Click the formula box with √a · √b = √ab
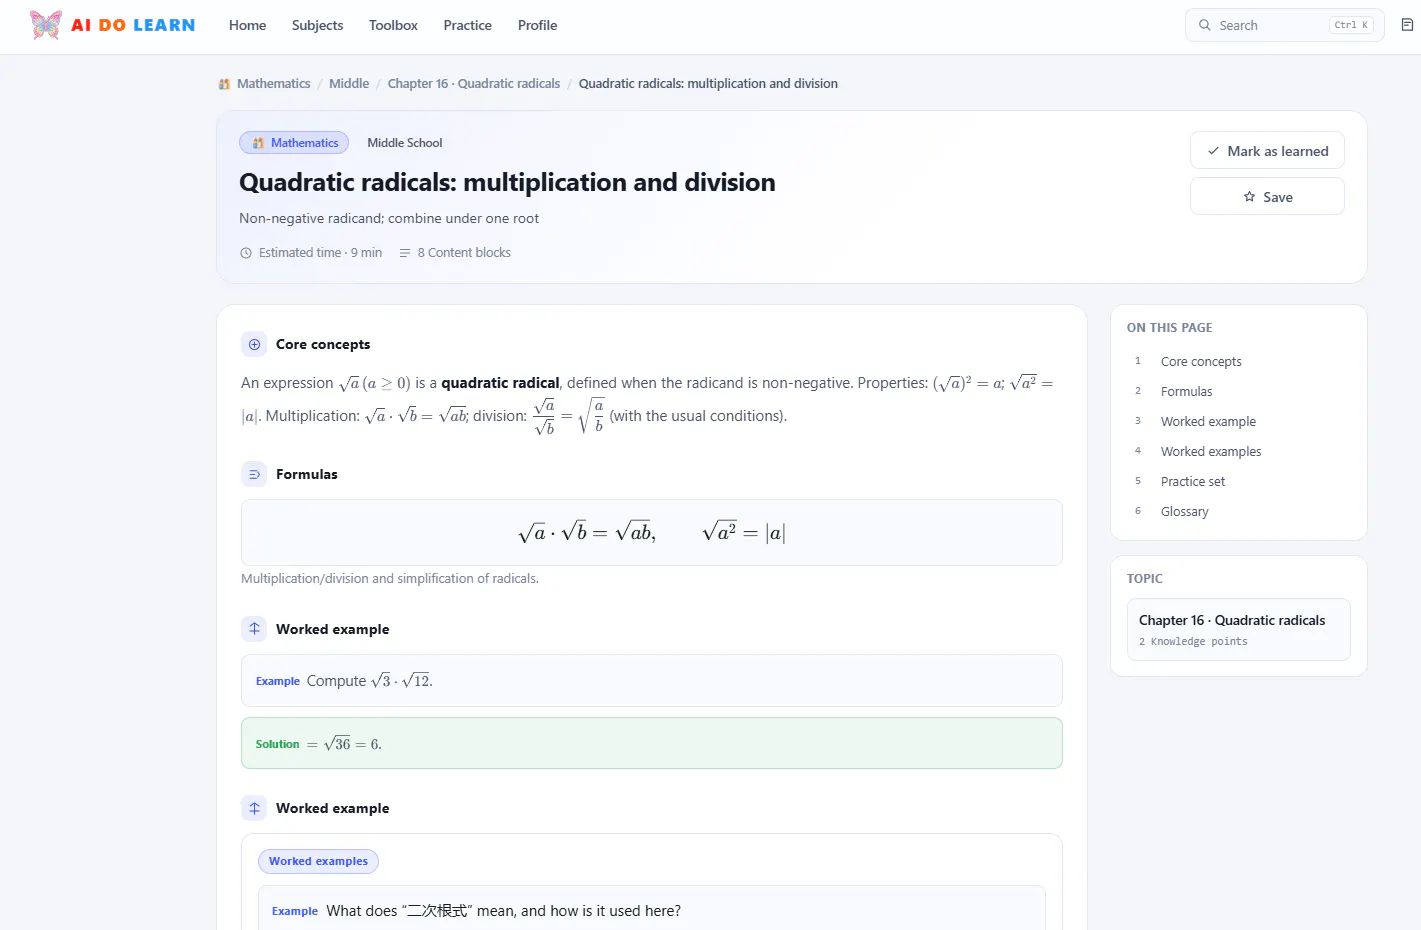 pyautogui.click(x=652, y=533)
